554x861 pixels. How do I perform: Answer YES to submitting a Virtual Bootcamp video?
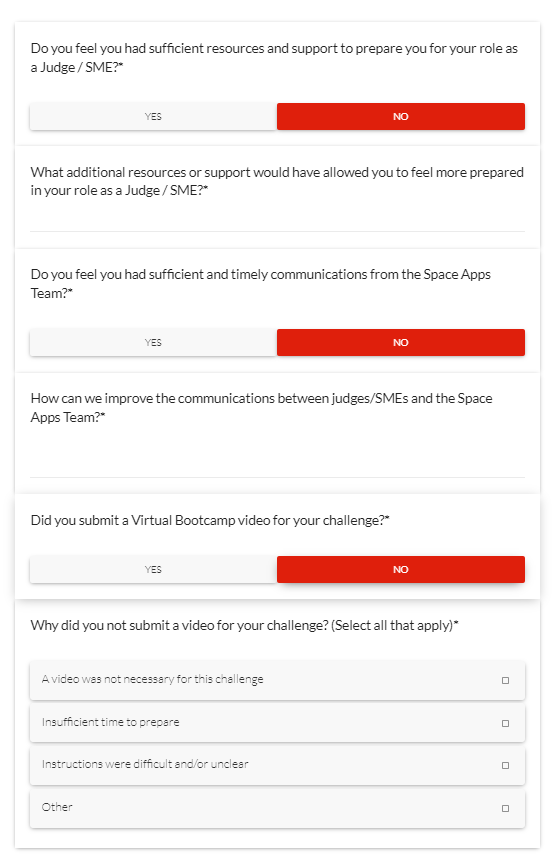[x=153, y=569]
